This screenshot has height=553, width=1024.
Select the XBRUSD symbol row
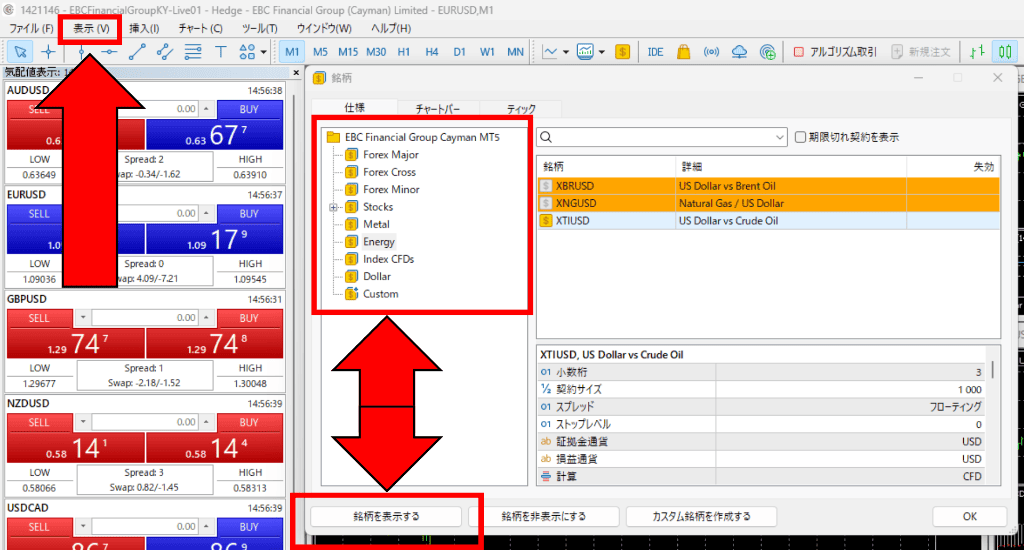768,186
